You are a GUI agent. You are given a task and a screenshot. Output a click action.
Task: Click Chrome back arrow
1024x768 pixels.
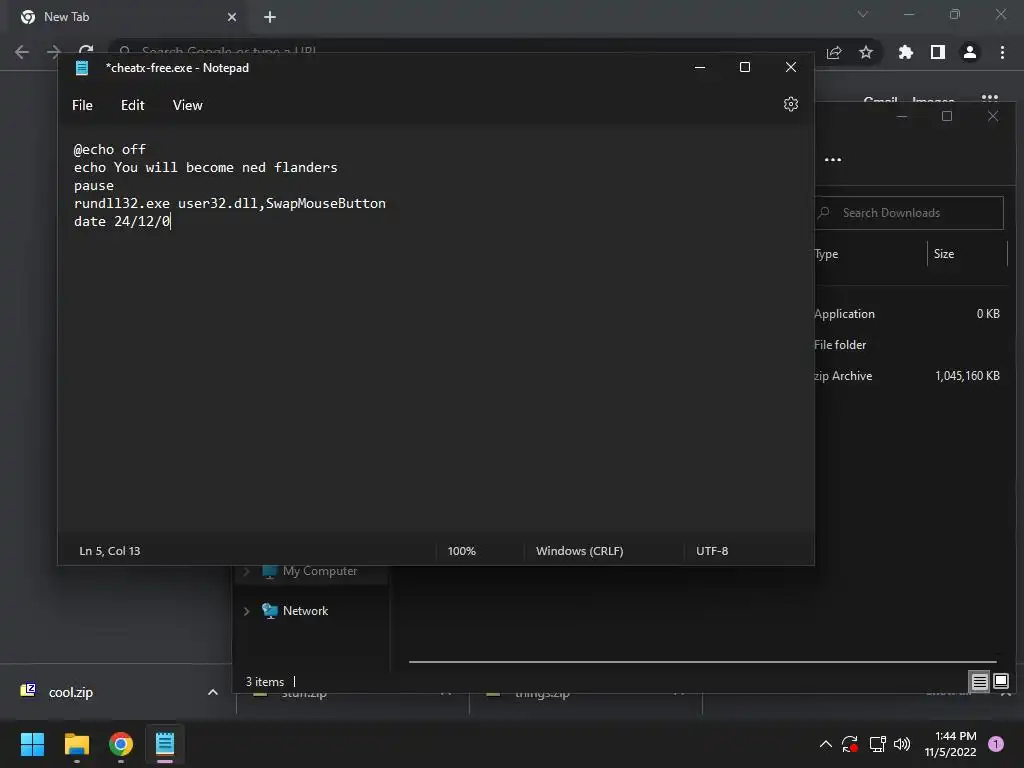pos(22,52)
